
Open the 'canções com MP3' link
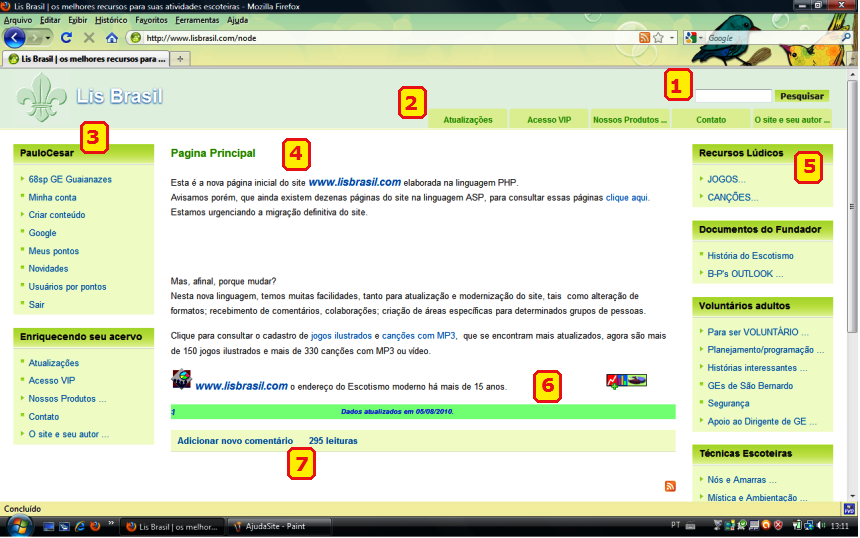coord(418,336)
